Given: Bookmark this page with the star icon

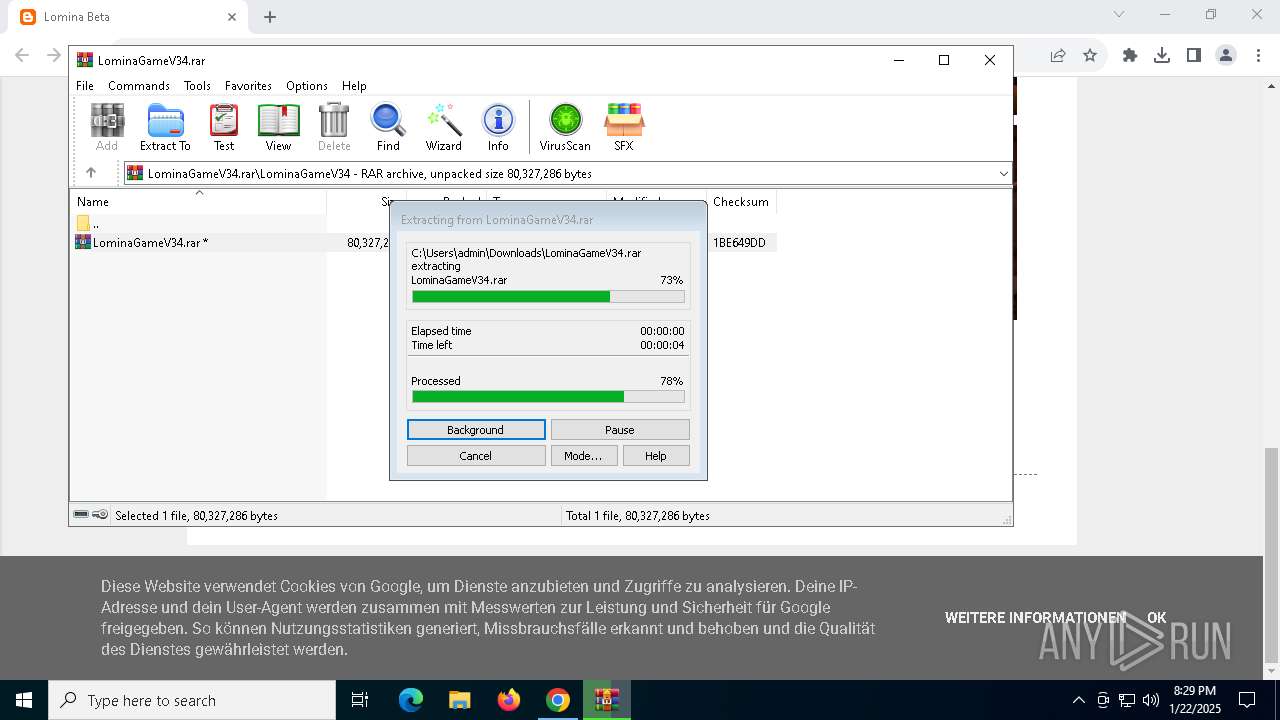Looking at the screenshot, I should pyautogui.click(x=1090, y=56).
